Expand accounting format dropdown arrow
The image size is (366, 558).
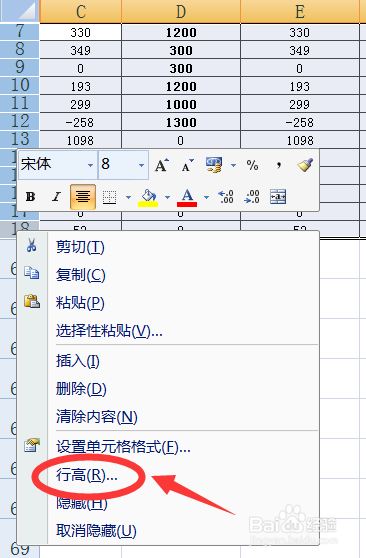pyautogui.click(x=233, y=165)
